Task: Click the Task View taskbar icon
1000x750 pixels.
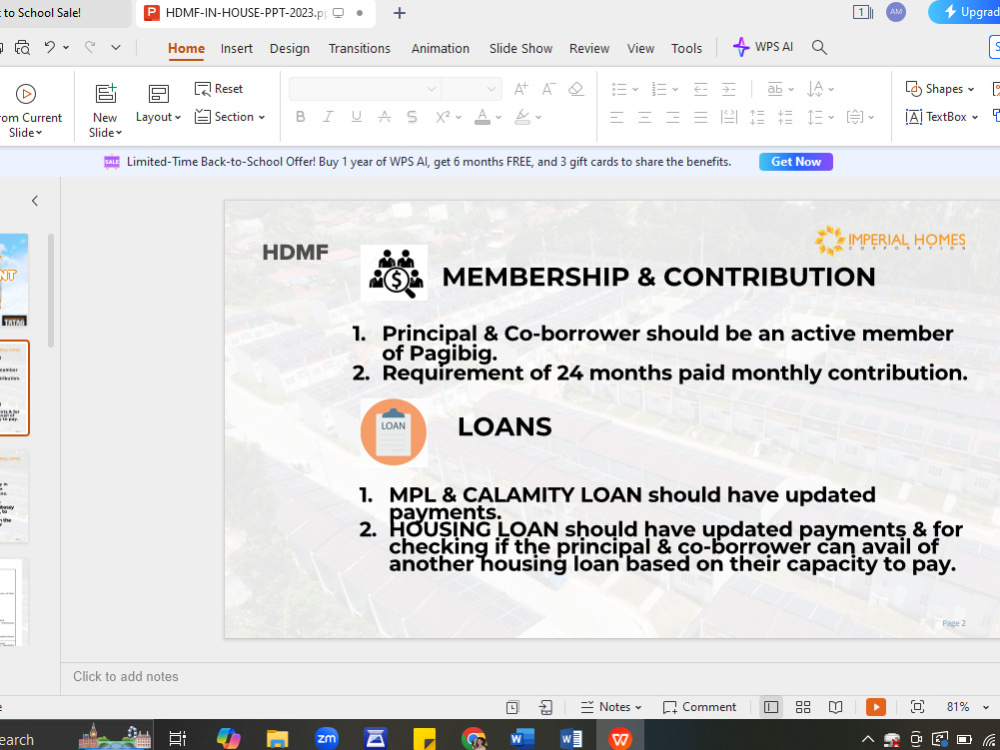Action: [177, 739]
